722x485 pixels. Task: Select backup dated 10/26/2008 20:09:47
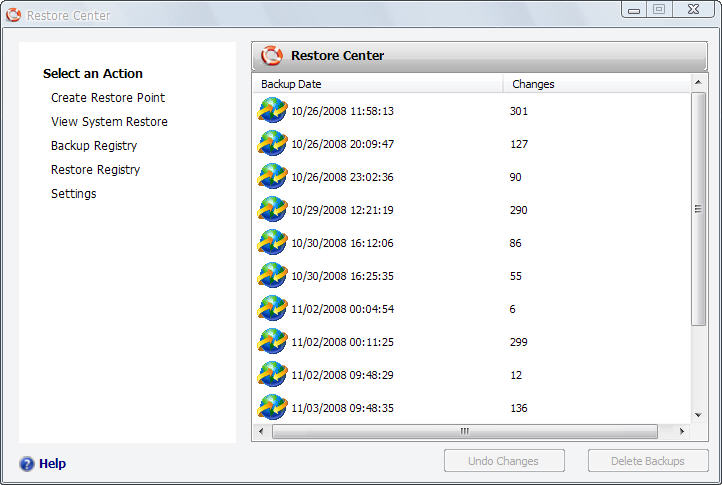coord(342,144)
